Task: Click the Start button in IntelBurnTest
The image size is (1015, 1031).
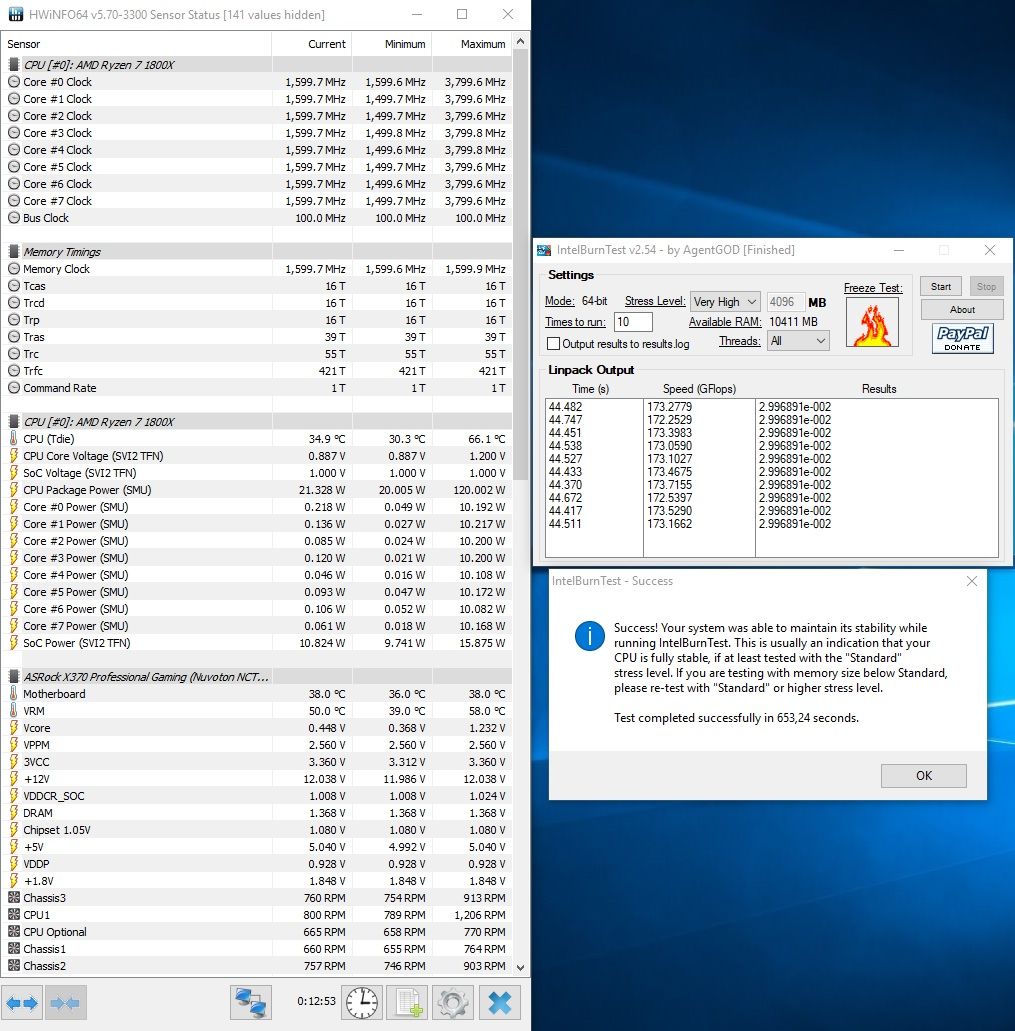Action: [940, 287]
